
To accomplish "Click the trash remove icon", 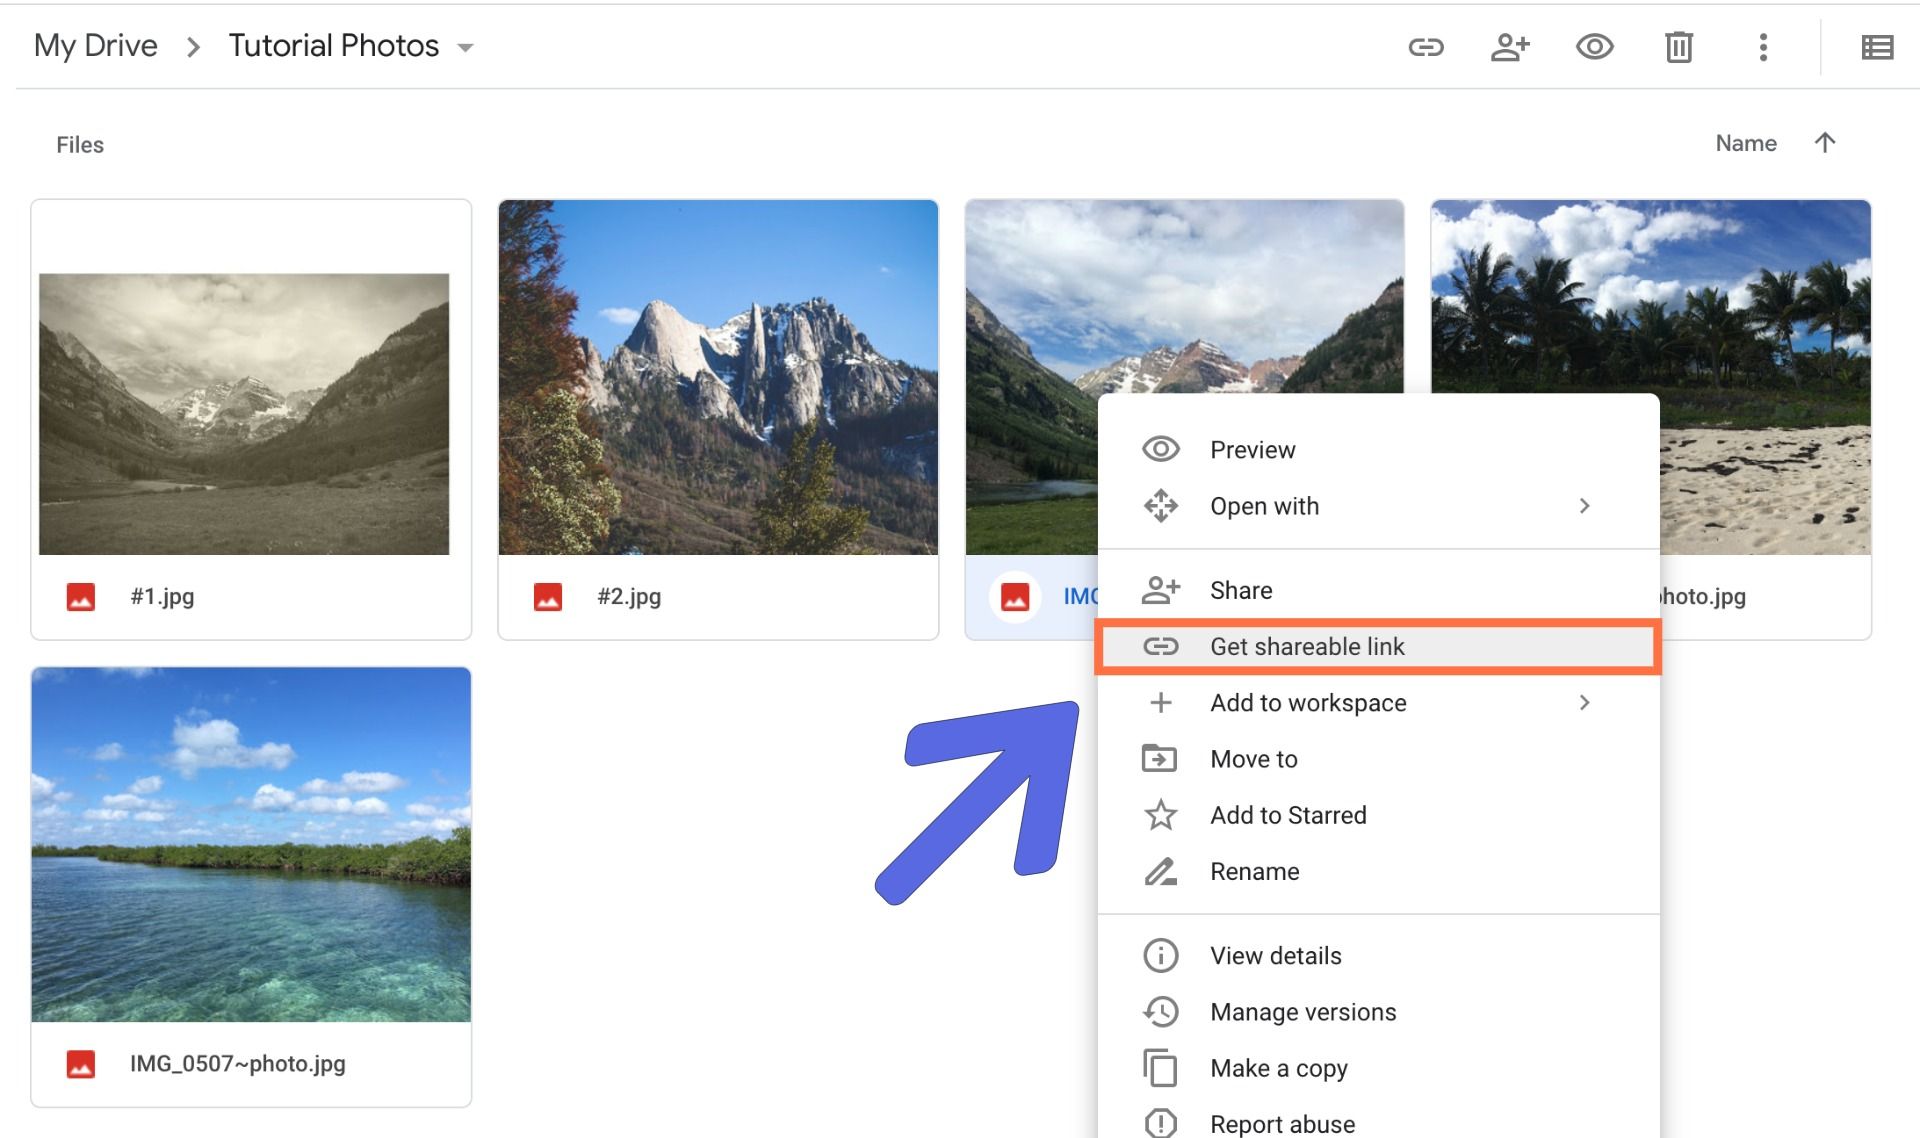I will (x=1678, y=47).
